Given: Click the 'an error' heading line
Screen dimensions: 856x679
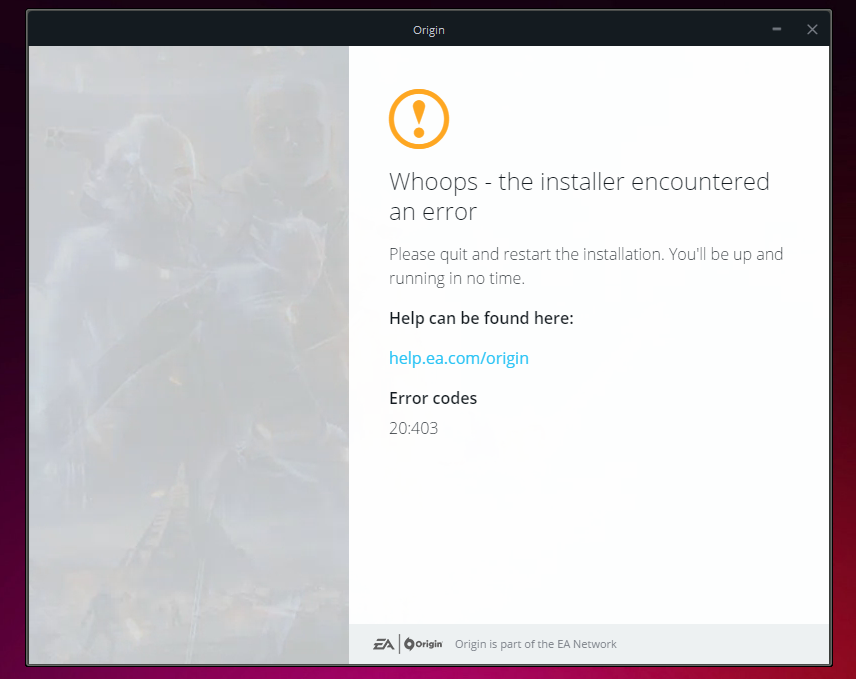Looking at the screenshot, I should point(433,212).
